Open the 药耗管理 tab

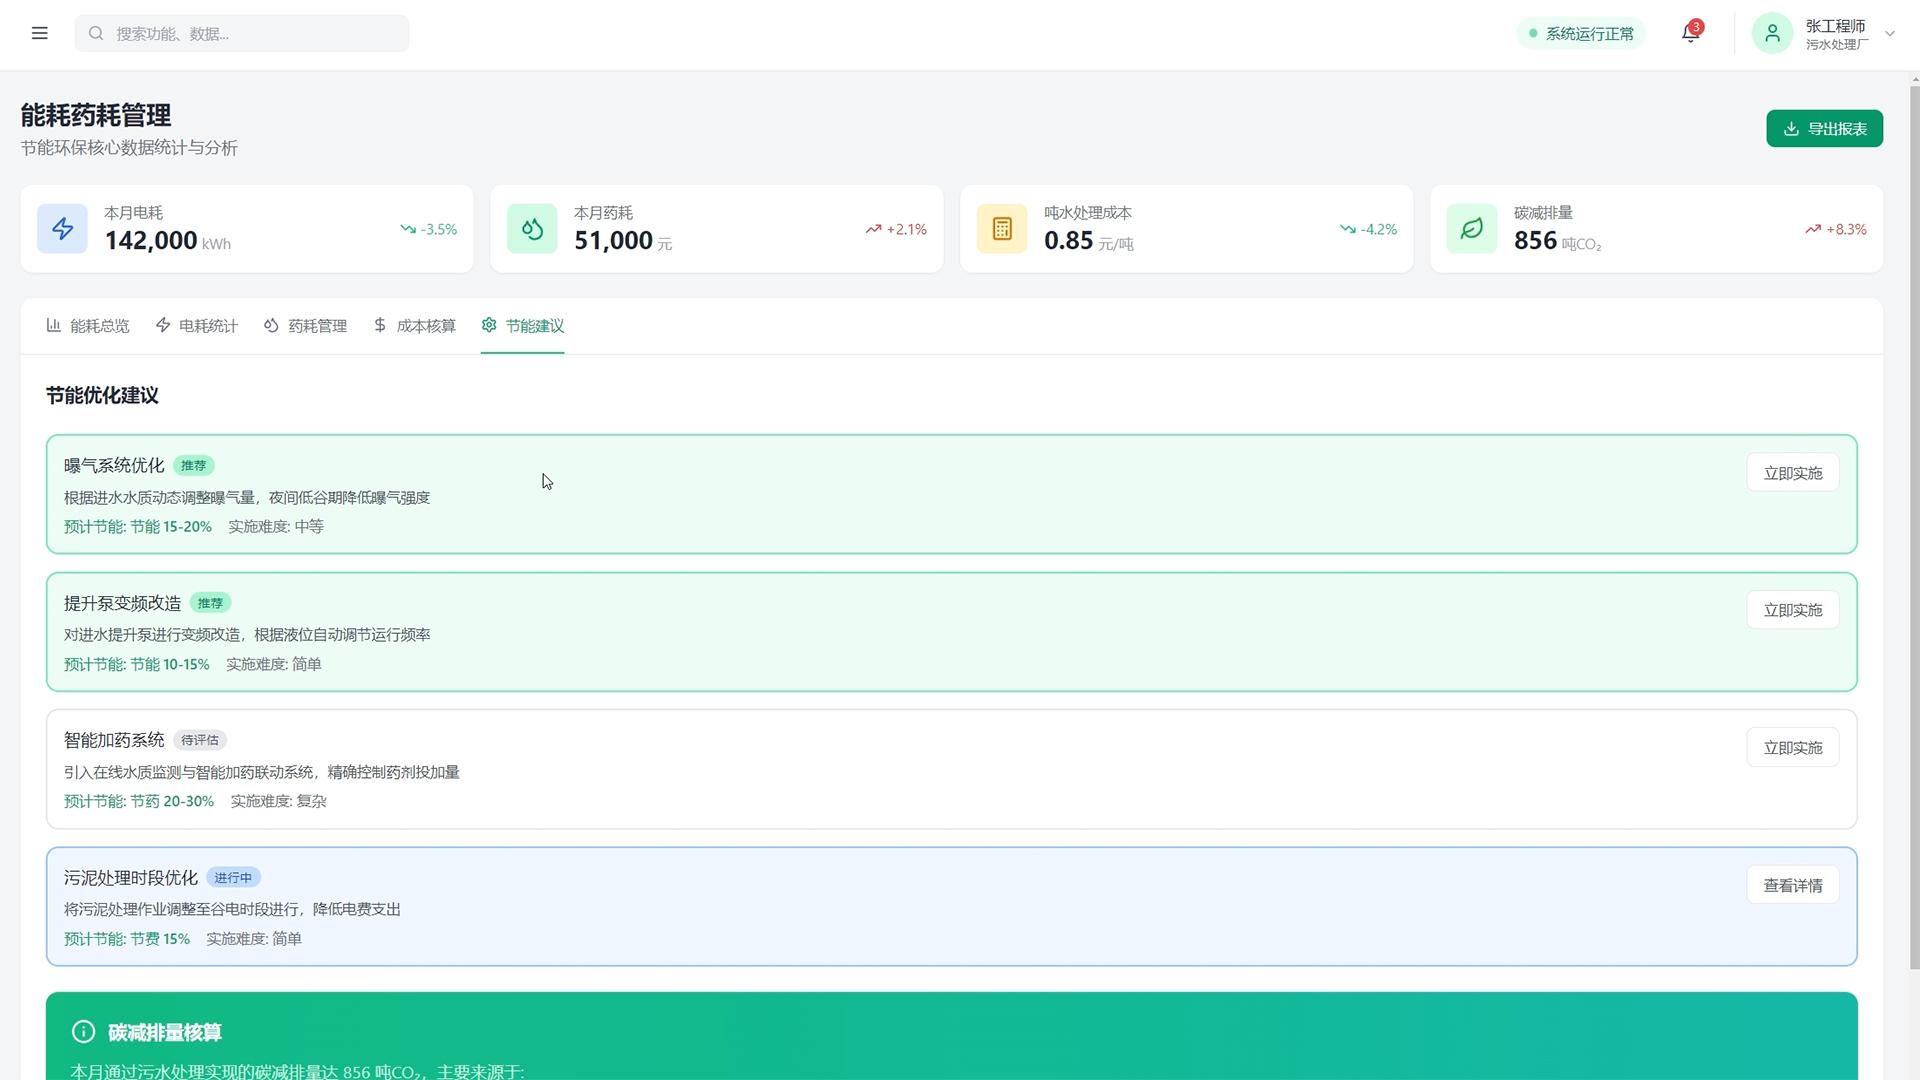[306, 326]
